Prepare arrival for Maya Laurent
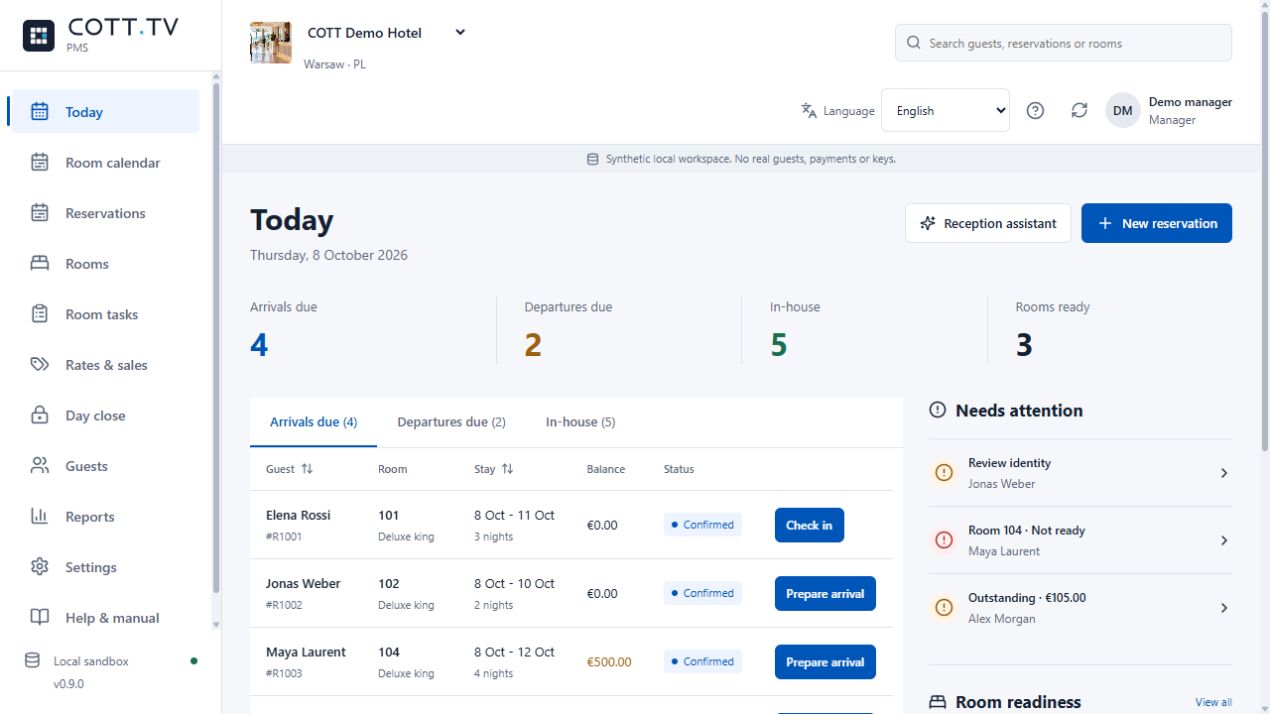The height and width of the screenshot is (714, 1270). pos(825,662)
